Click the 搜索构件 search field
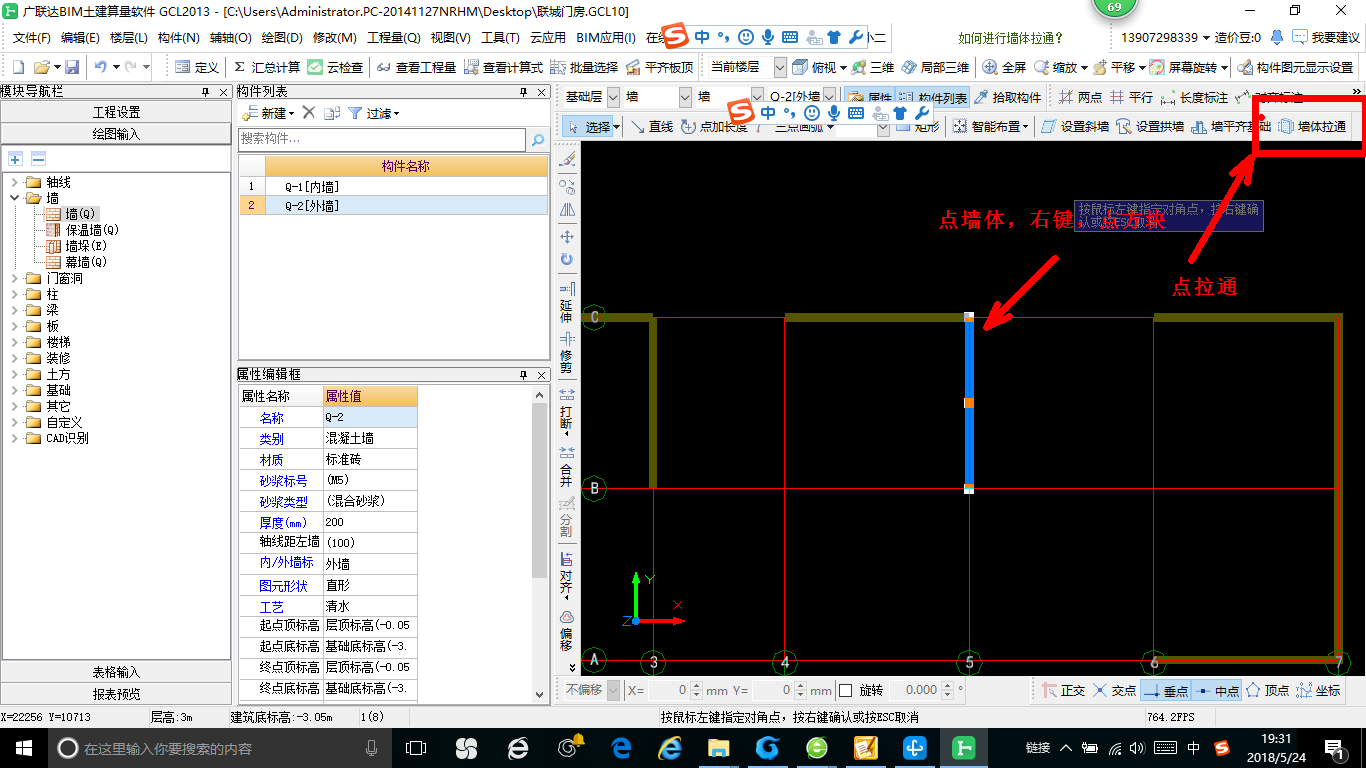This screenshot has width=1366, height=768. (381, 139)
